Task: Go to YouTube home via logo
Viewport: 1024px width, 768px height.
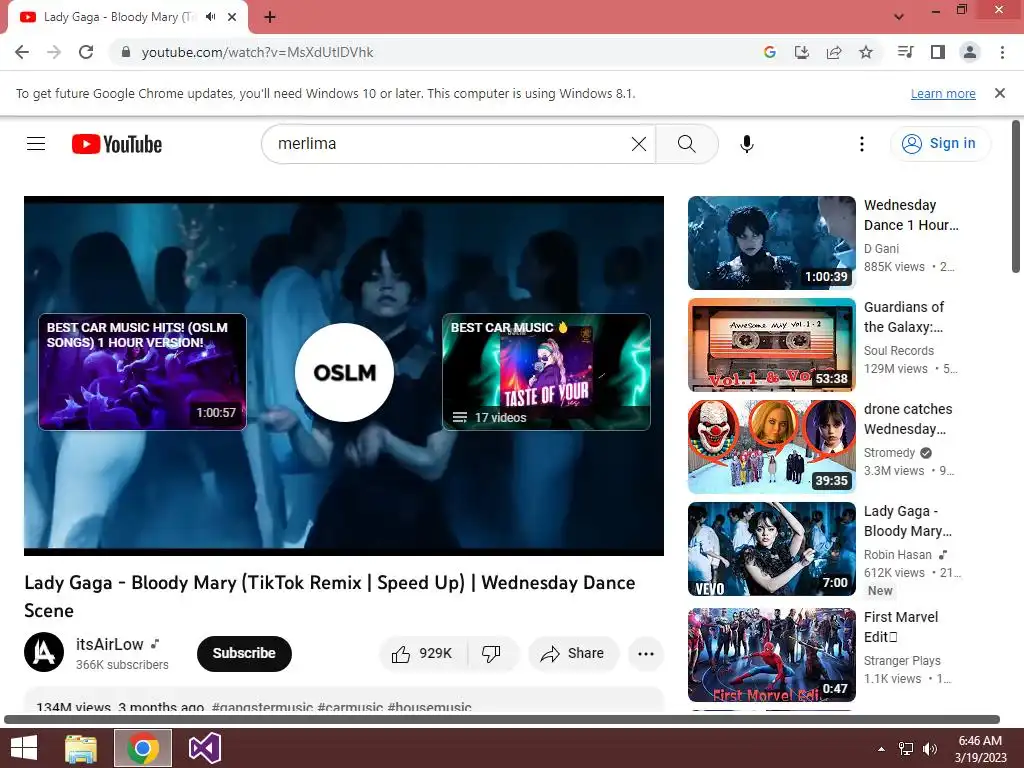Action: click(x=117, y=144)
